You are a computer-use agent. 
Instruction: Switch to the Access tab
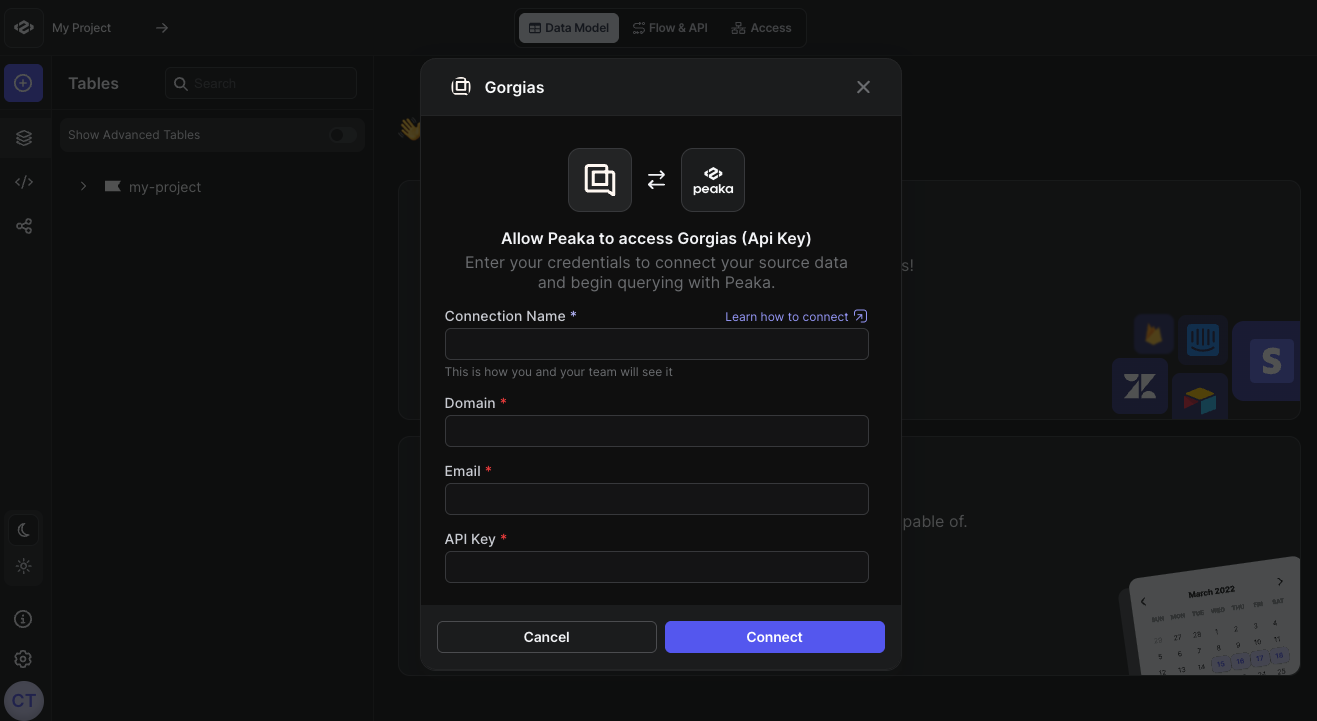(x=762, y=28)
